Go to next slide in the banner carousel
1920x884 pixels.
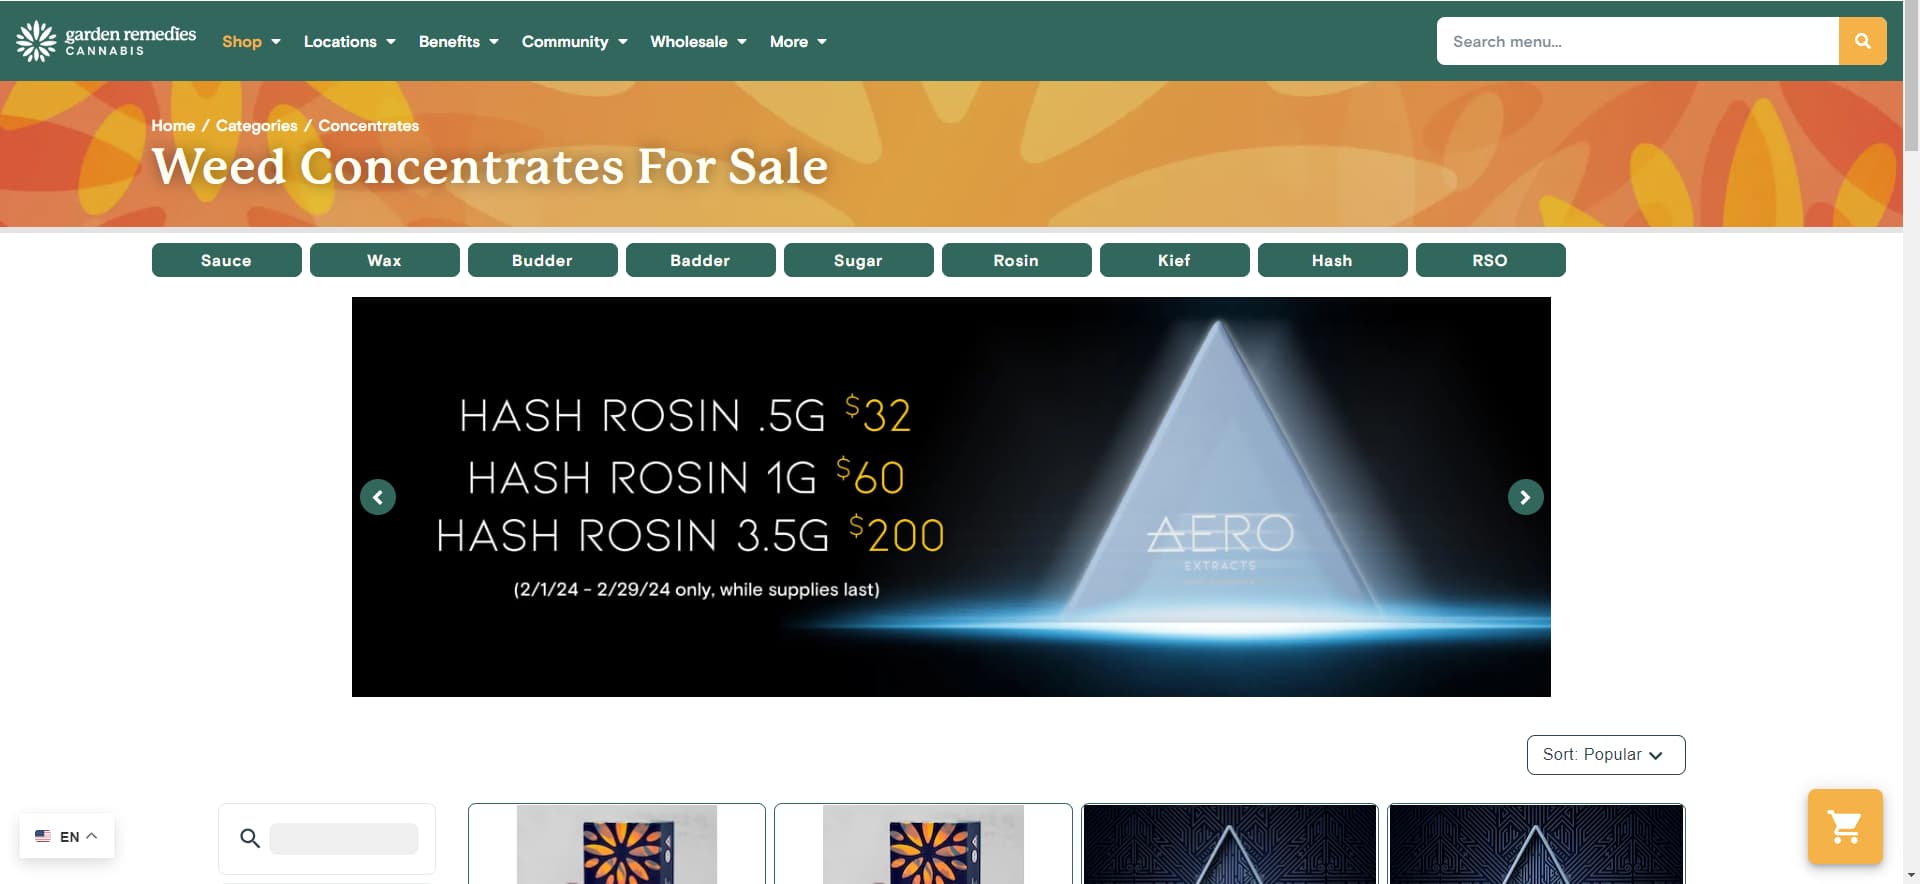point(1525,497)
